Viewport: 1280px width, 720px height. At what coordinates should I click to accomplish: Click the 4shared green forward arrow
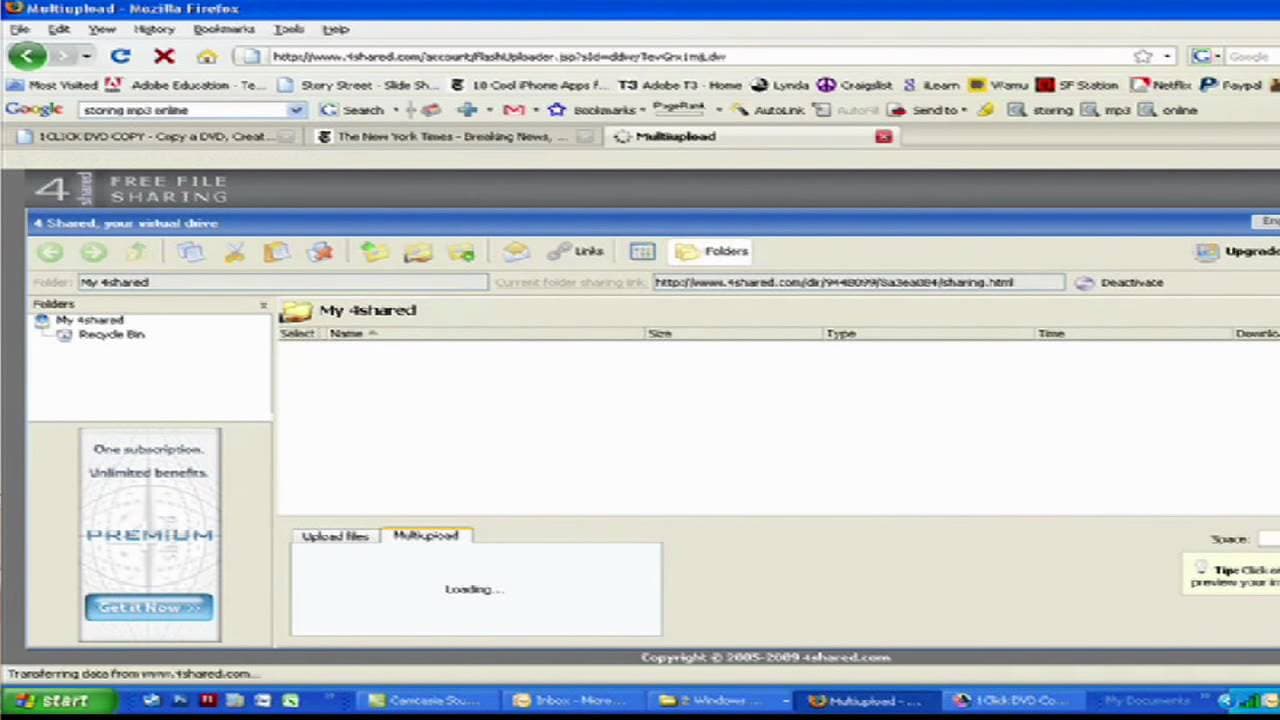point(93,252)
